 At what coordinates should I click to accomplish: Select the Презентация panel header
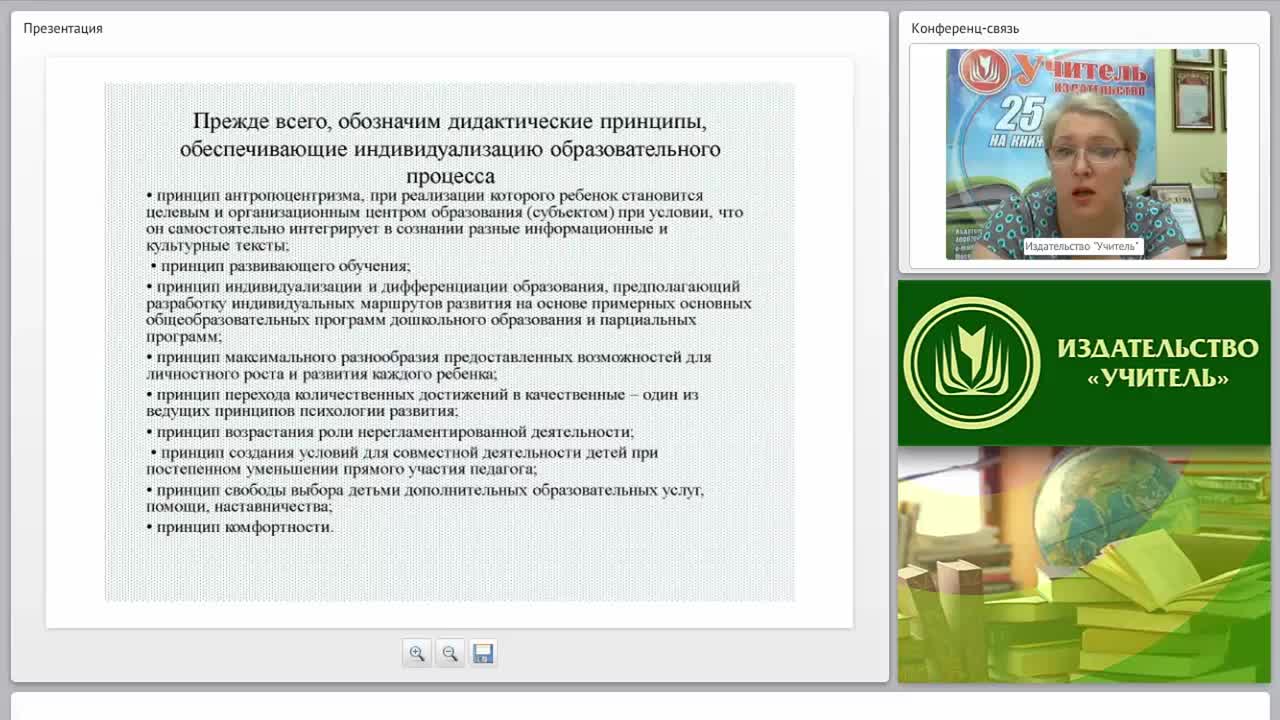pos(63,28)
